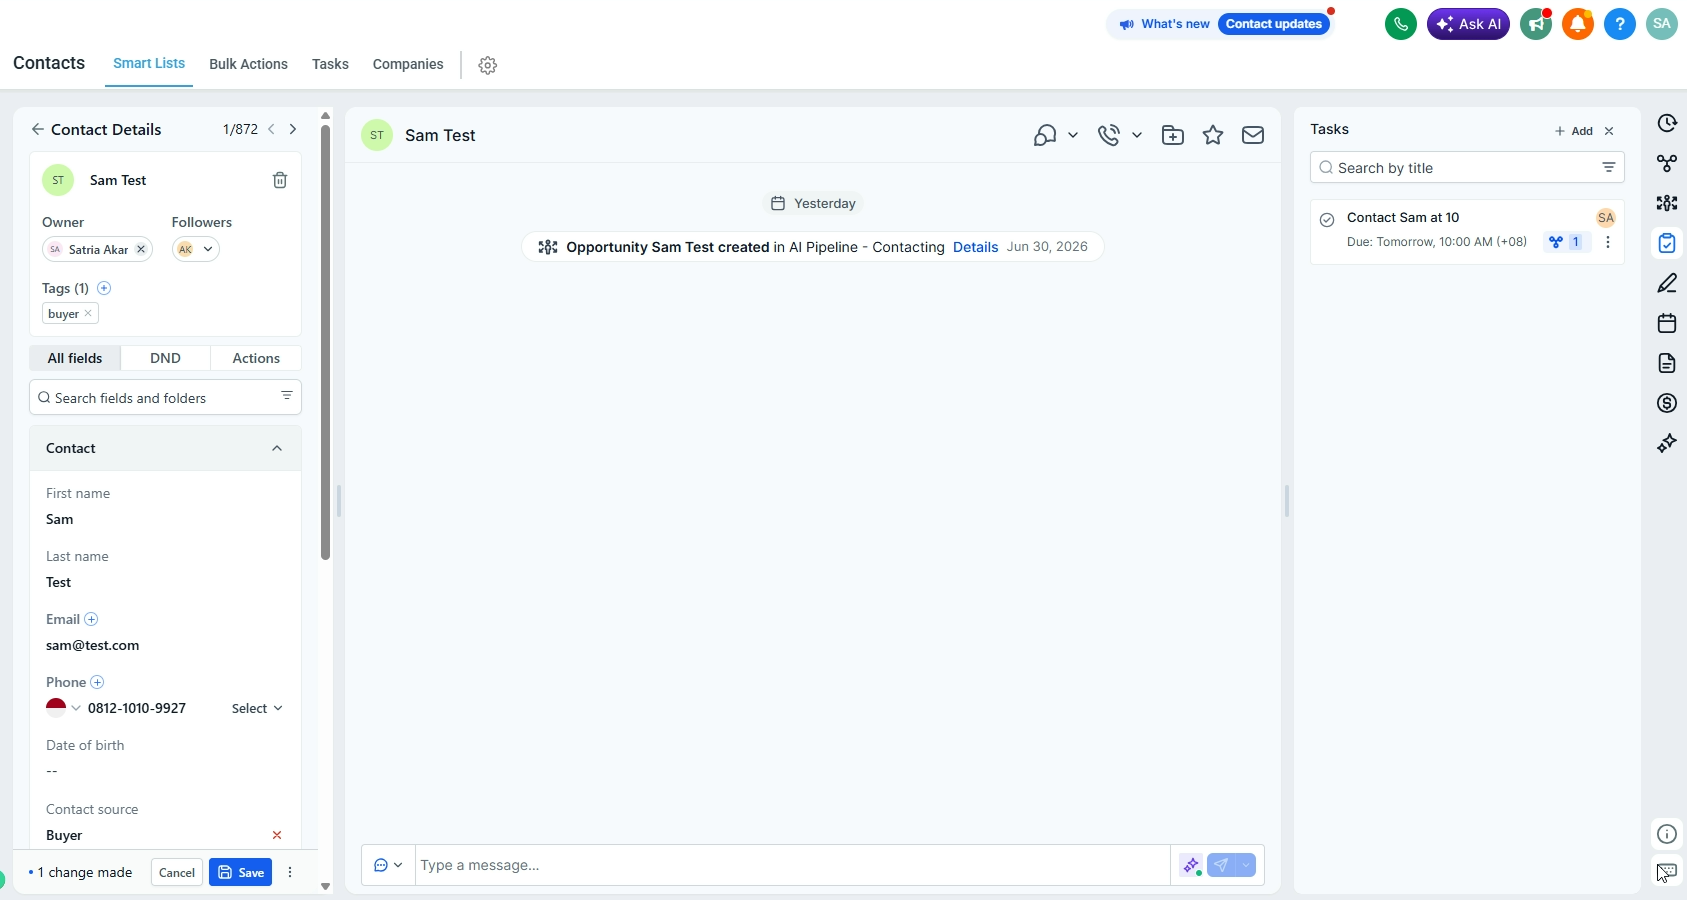Remove owner Satria Akar

tap(141, 249)
